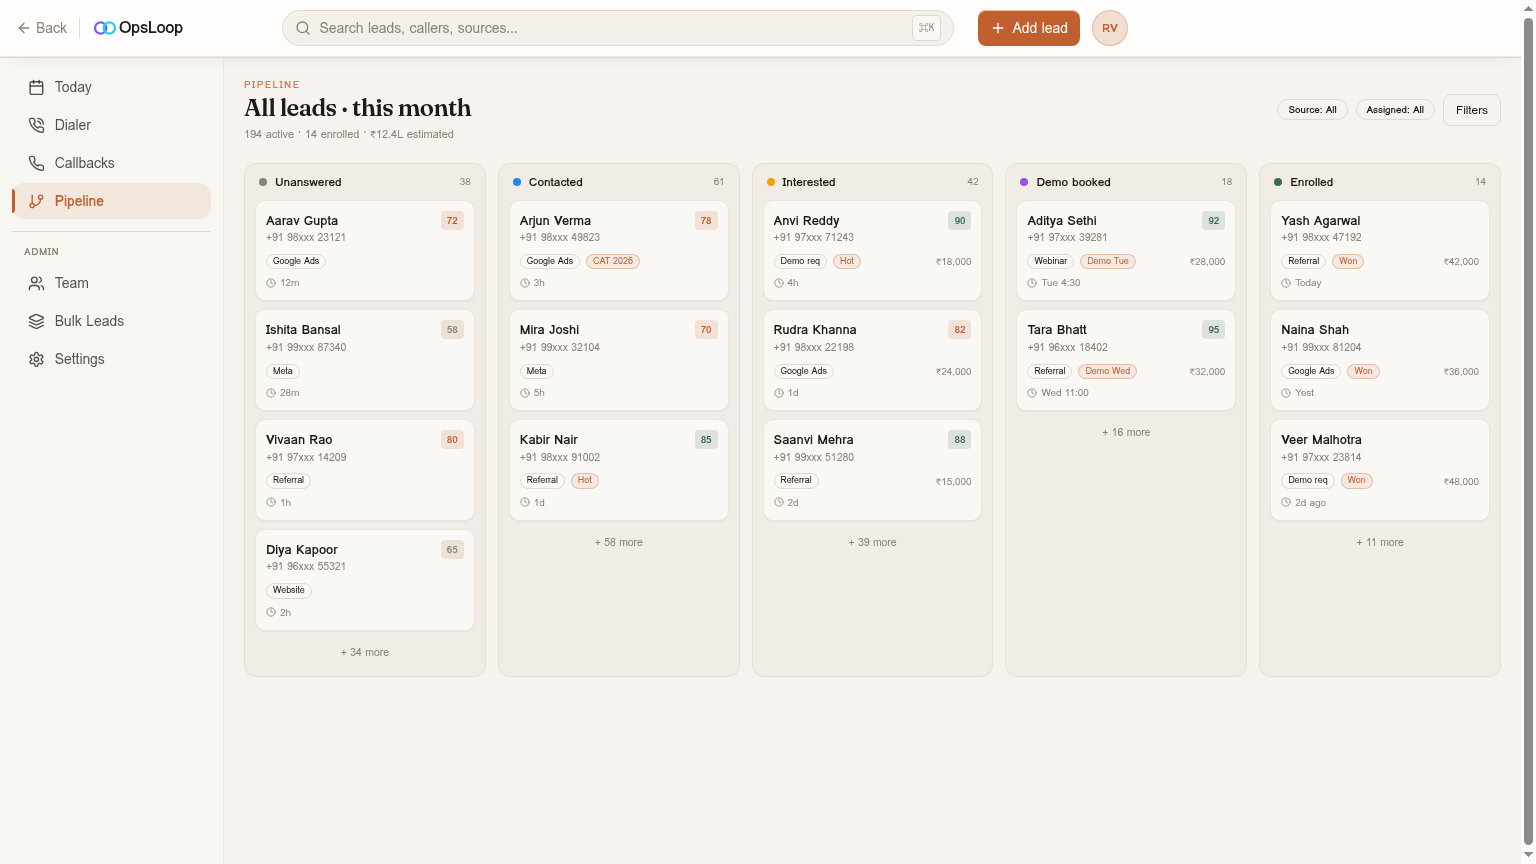
Task: Show 11 more Enrolled leads
Action: coord(1380,542)
